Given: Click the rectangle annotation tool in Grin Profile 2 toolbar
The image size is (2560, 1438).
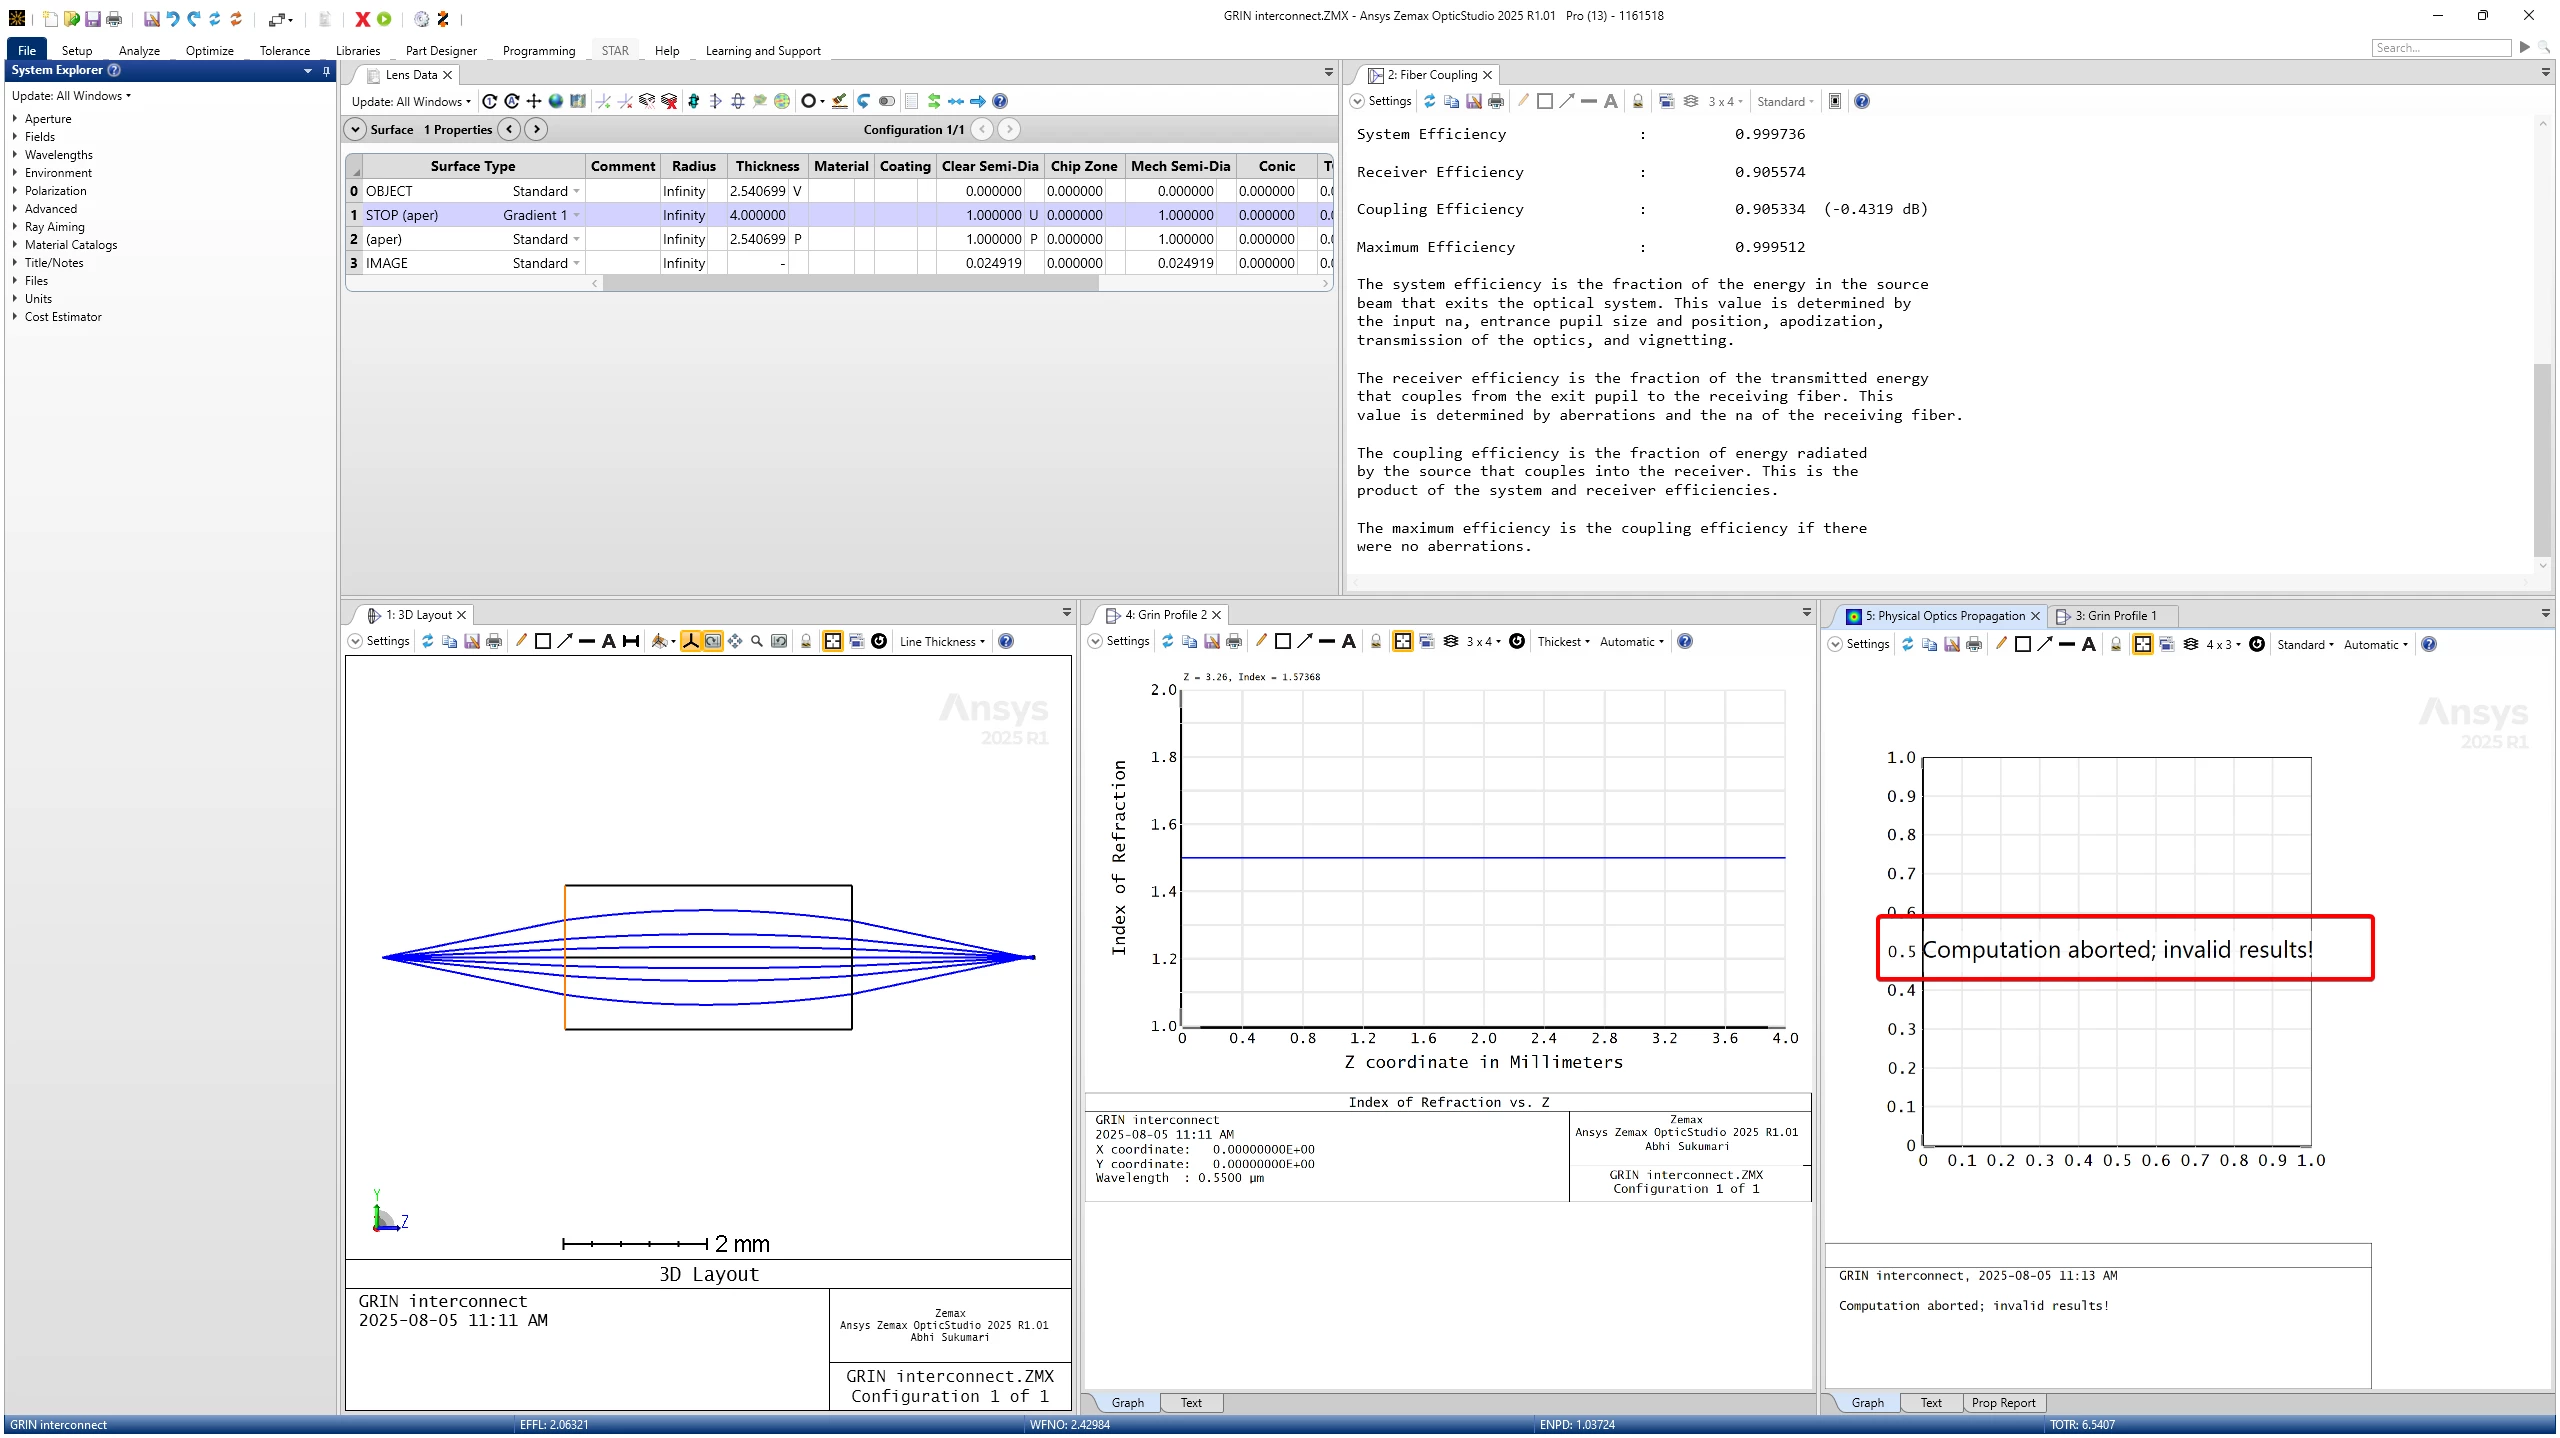Looking at the screenshot, I should [x=1283, y=641].
